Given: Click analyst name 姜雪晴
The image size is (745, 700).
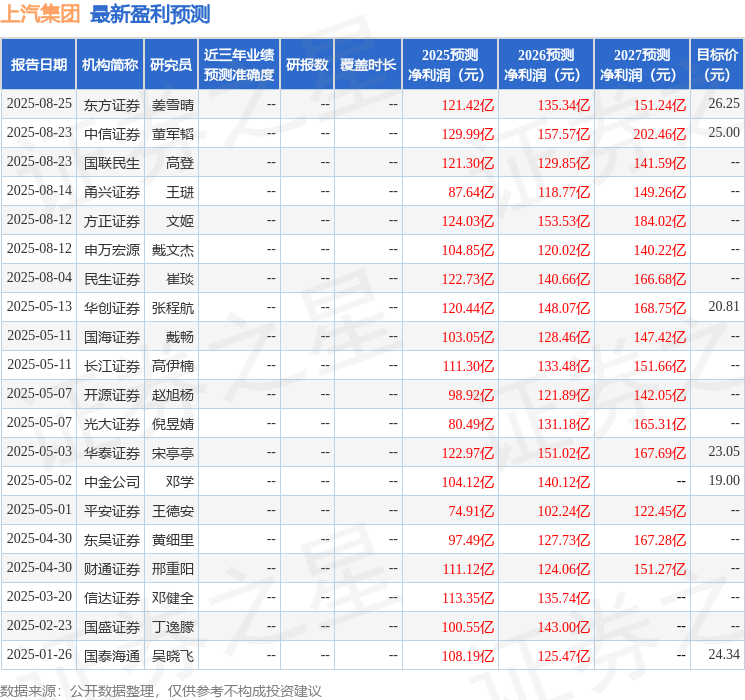Looking at the screenshot, I should point(173,105).
